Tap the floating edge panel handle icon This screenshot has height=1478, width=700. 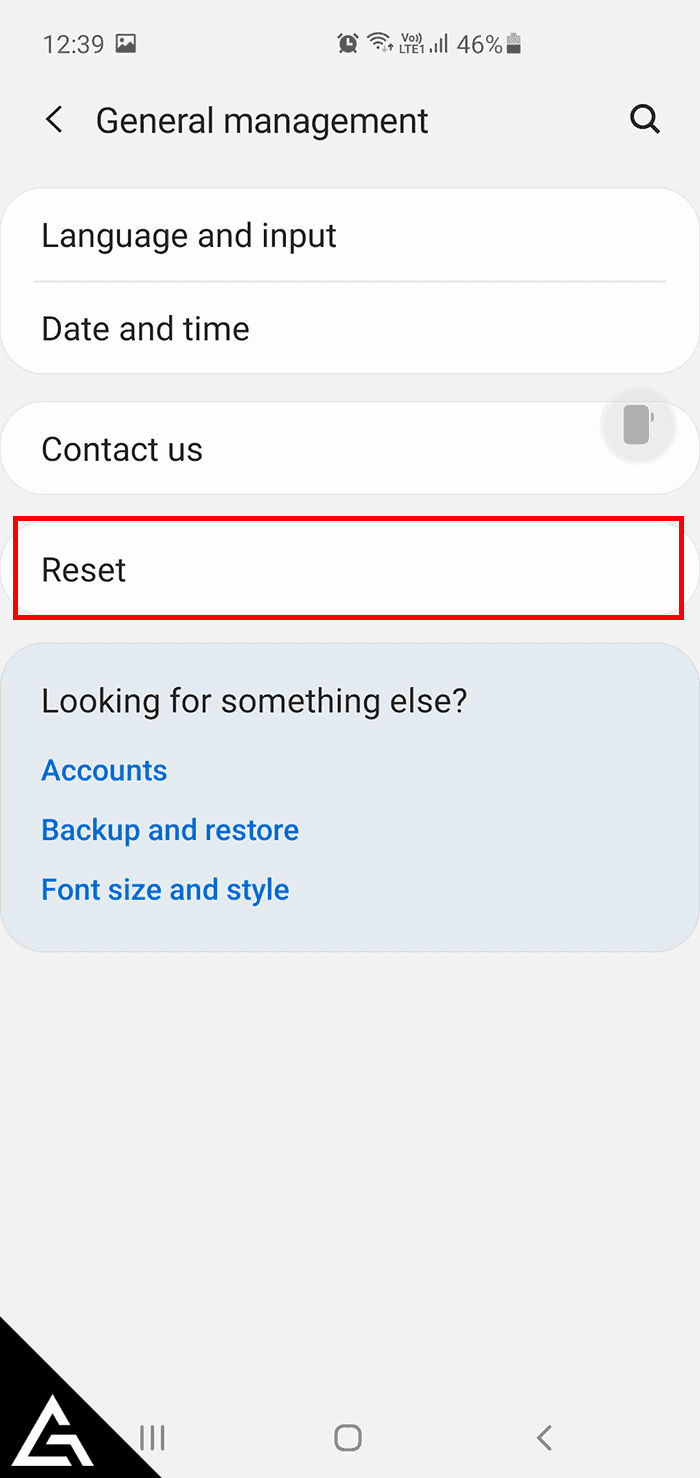coord(638,425)
